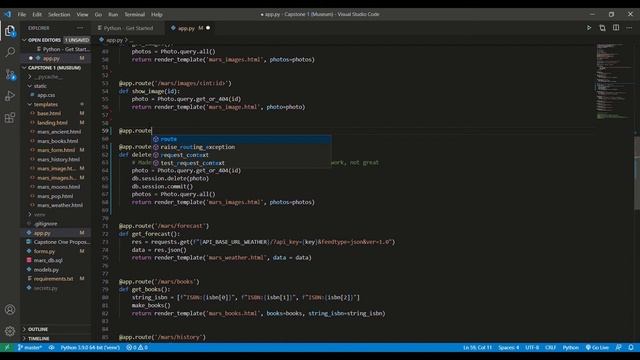Change file encoding UTF-8

click(532, 347)
